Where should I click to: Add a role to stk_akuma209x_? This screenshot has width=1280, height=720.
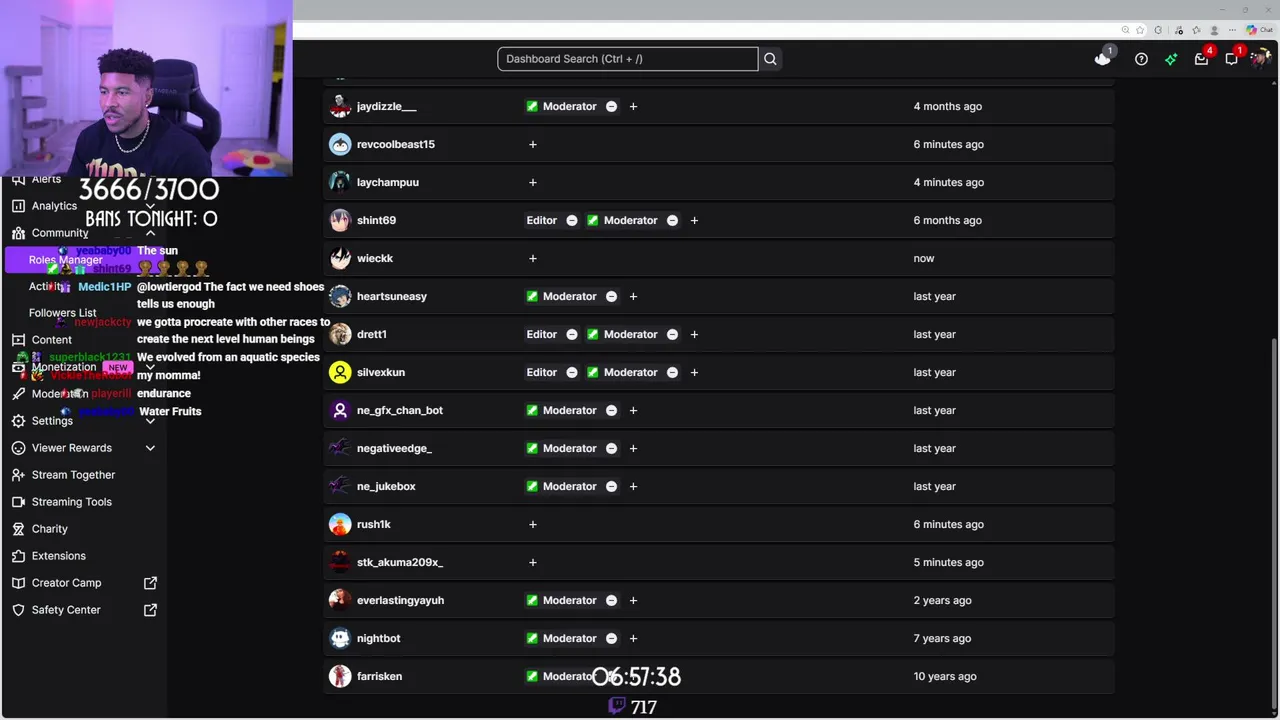[533, 562]
